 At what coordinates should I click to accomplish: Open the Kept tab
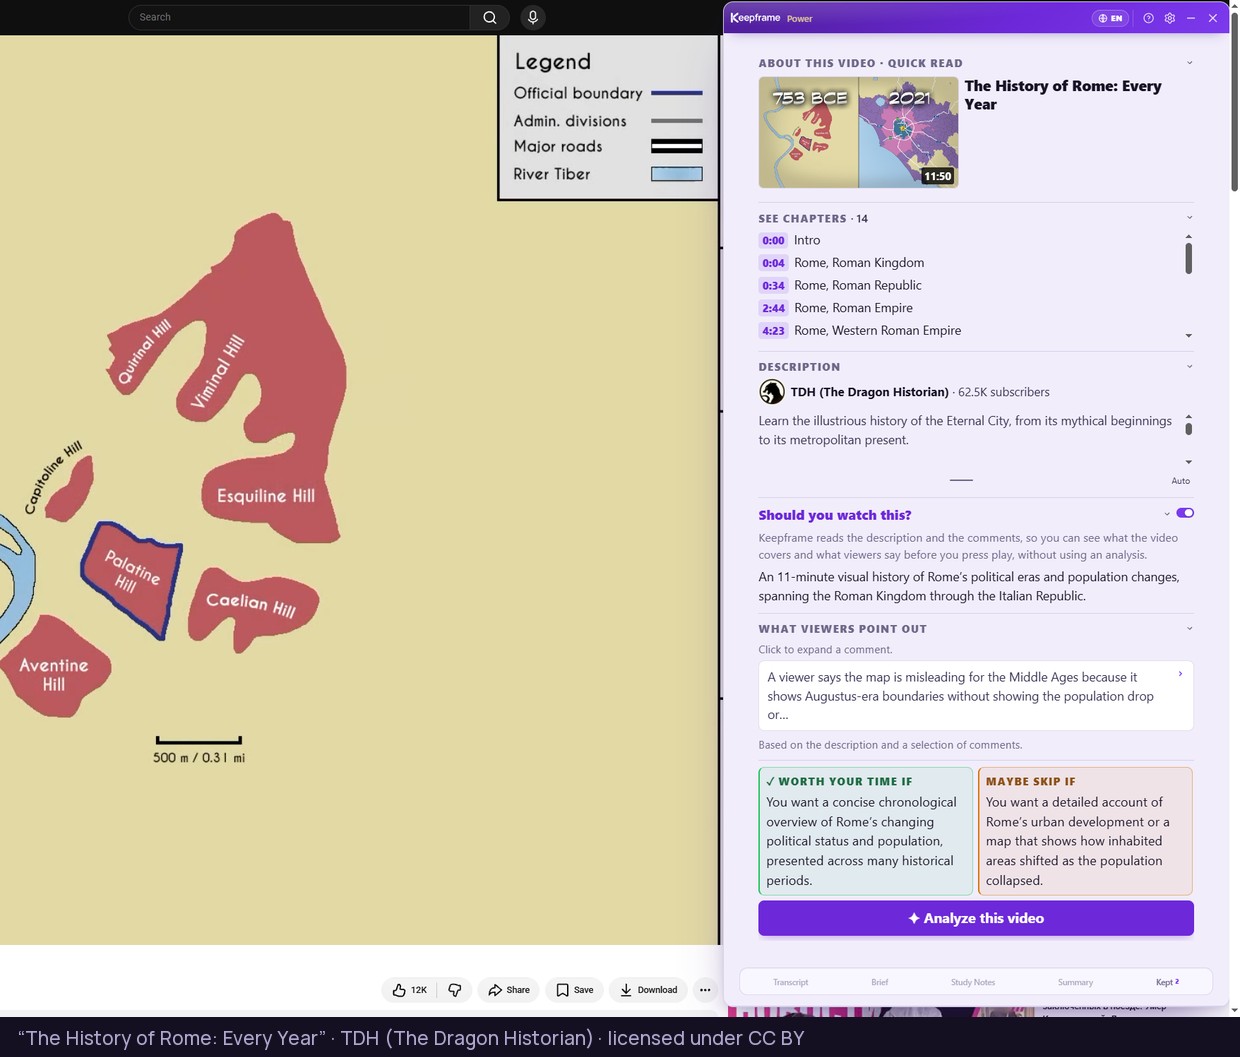1167,982
